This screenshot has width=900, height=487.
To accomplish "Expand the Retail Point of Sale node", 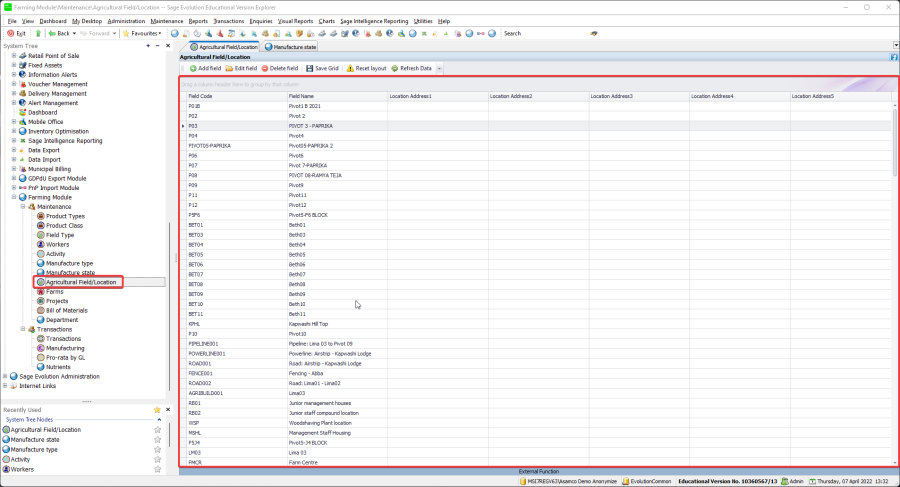I will [x=14, y=55].
